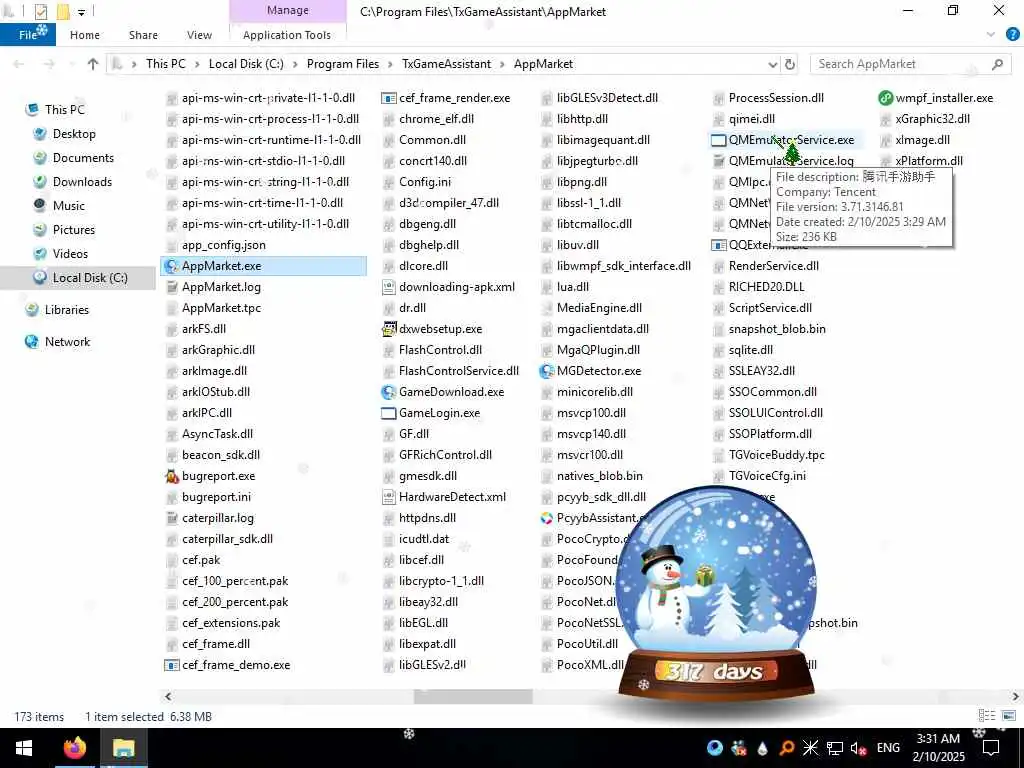This screenshot has height=768, width=1024.
Task: Click Local Disk (C:) in the address path
Action: 246,64
